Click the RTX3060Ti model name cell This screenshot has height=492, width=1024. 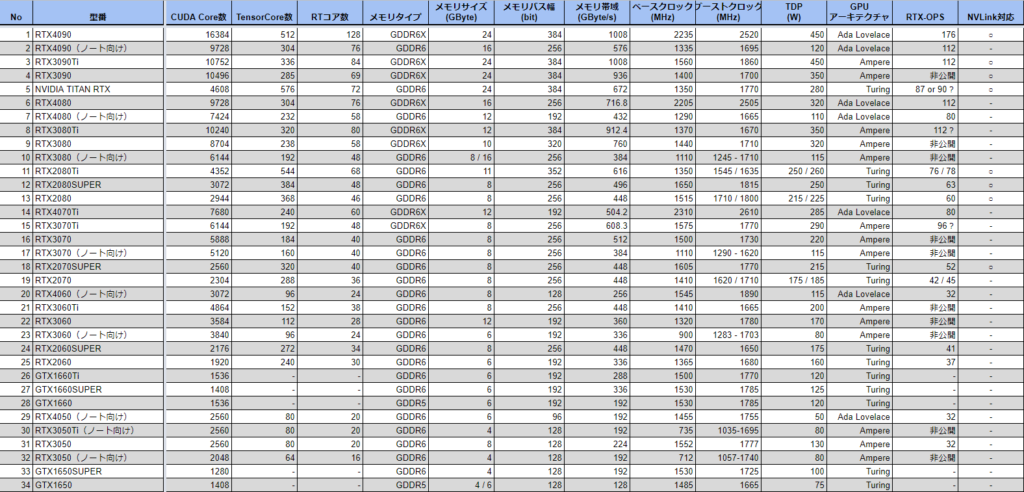[x=99, y=308]
